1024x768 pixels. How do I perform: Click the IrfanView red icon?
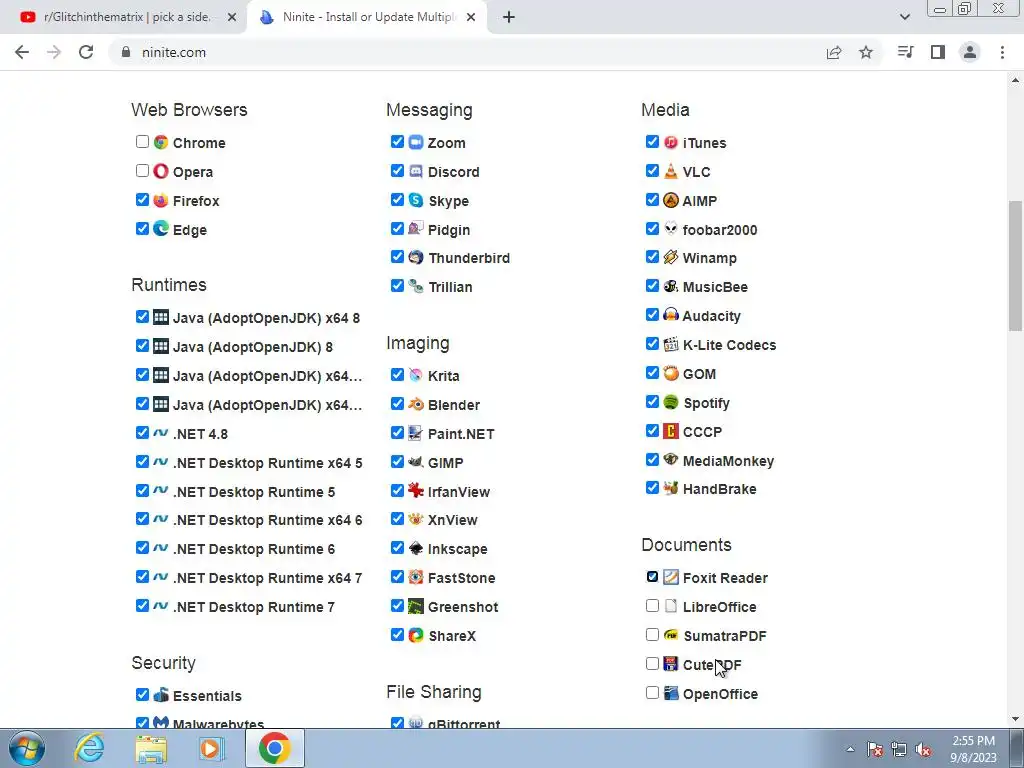[x=416, y=490]
